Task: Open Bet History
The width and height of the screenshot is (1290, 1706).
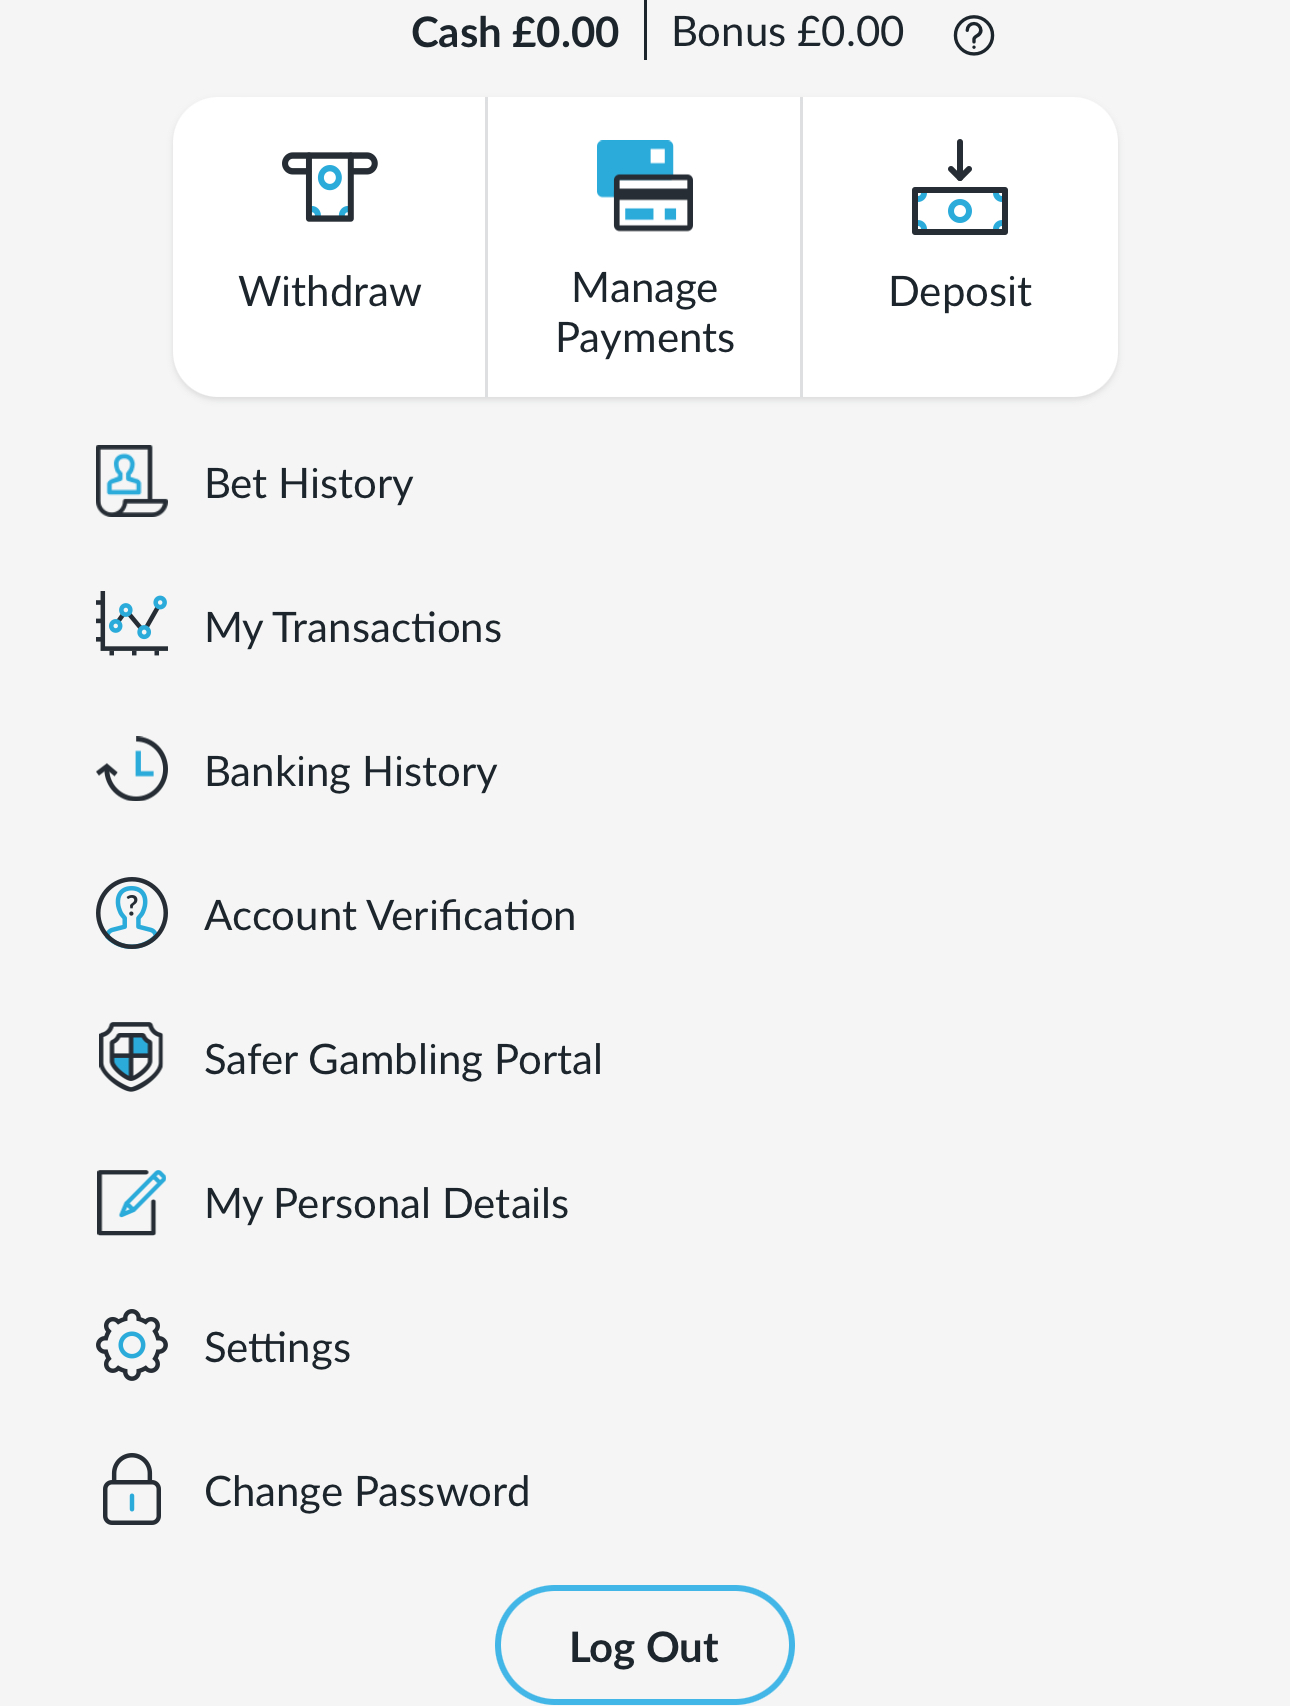Action: [x=308, y=483]
